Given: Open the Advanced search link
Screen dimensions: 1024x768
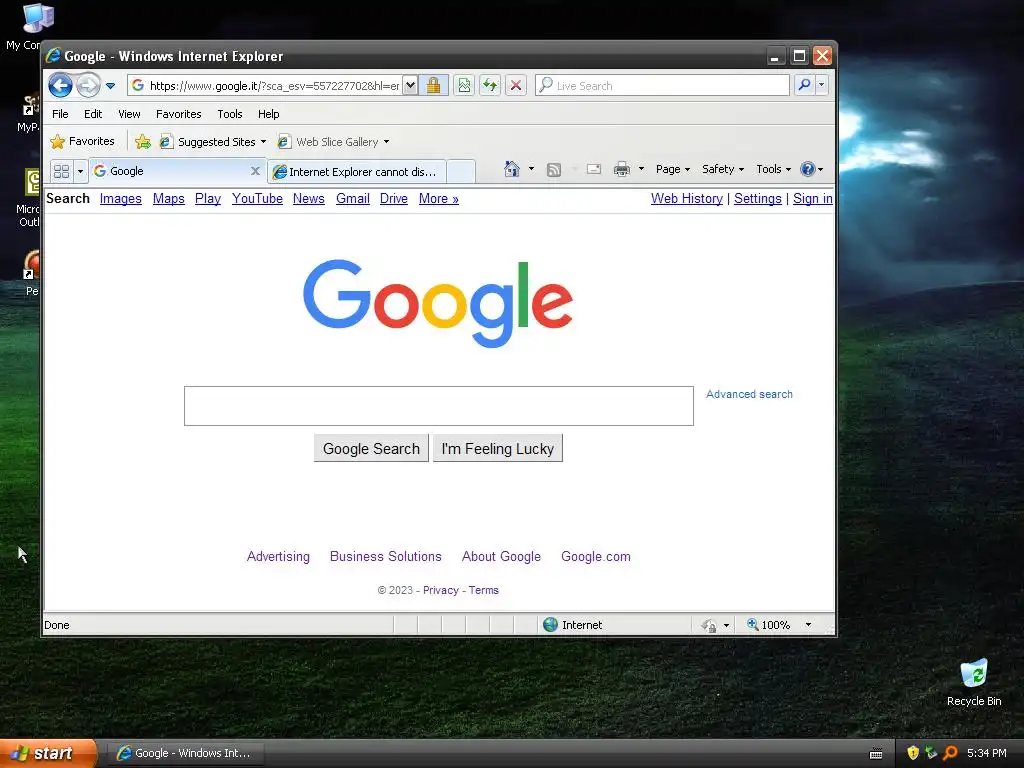Looking at the screenshot, I should (749, 394).
